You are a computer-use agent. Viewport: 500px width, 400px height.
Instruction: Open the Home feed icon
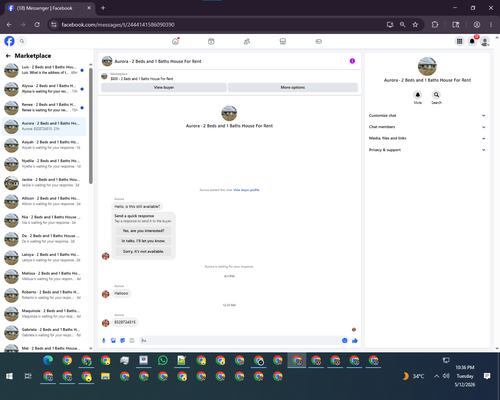coord(175,41)
